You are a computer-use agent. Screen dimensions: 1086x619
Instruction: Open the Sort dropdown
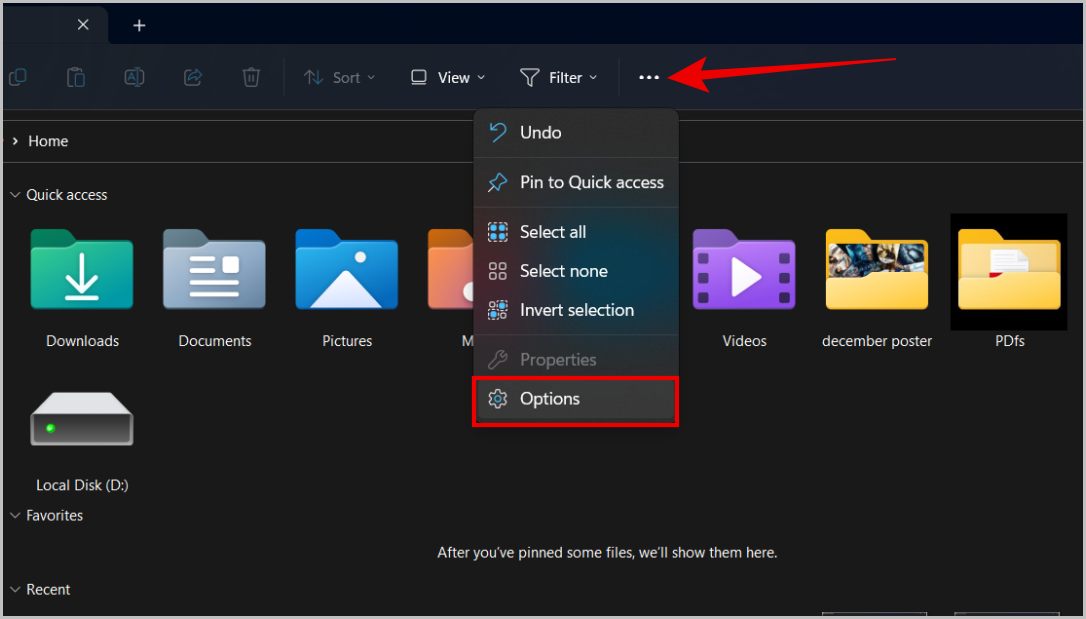(x=340, y=77)
